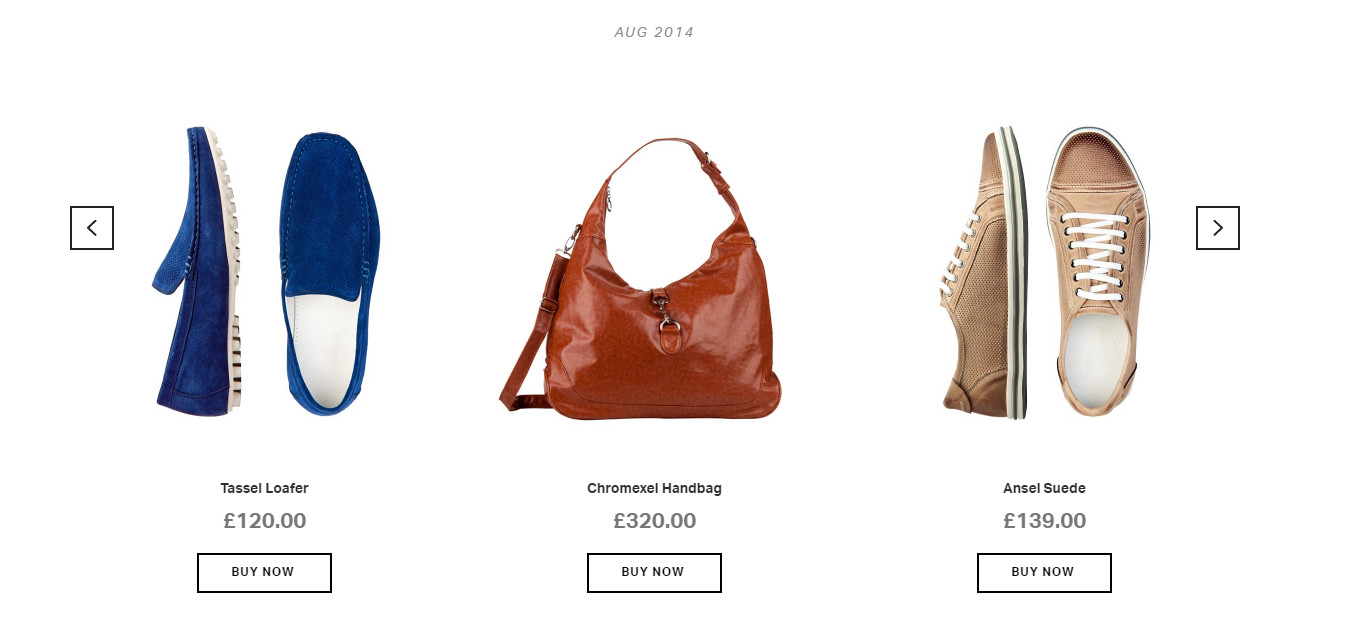Image resolution: width=1372 pixels, height=629 pixels.
Task: Open the Ansel Suede product title
Action: click(1044, 488)
